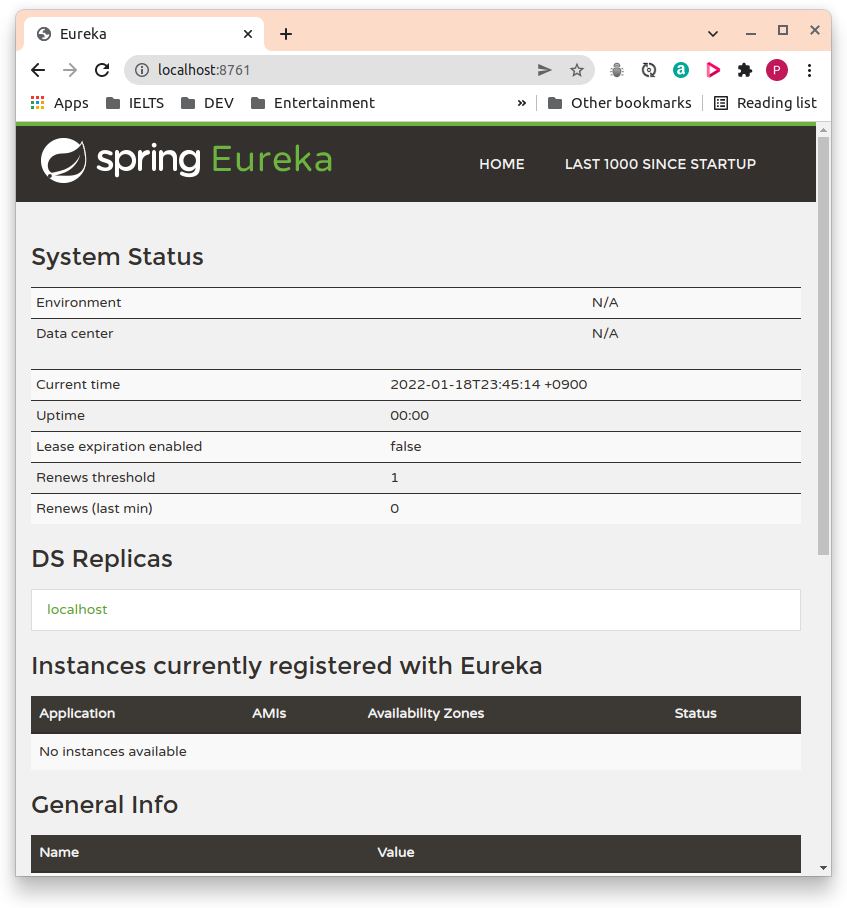Click the forward navigation arrow
This screenshot has width=847, height=908.
coord(70,70)
